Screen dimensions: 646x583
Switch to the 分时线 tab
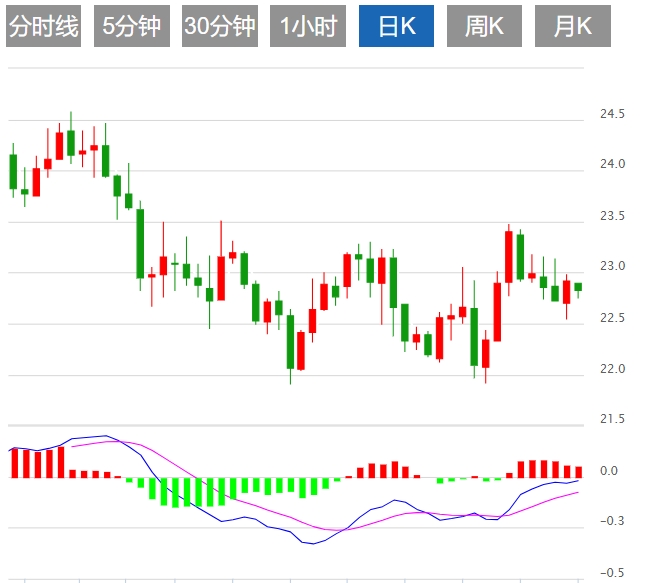[43, 27]
